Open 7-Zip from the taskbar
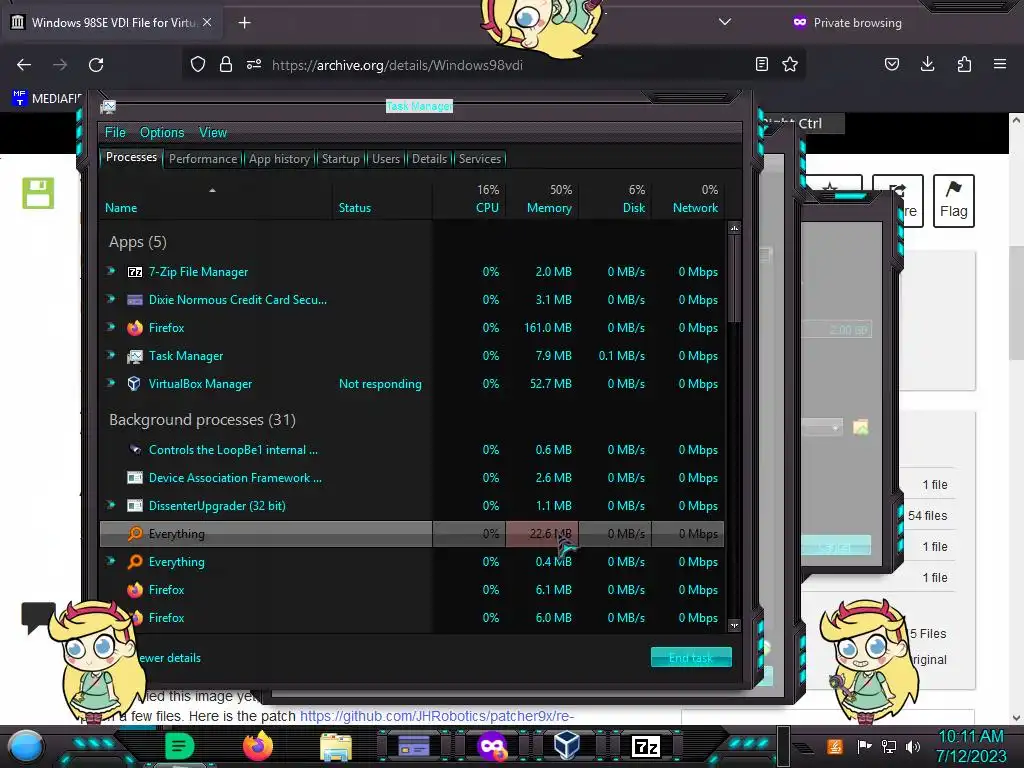 point(645,746)
